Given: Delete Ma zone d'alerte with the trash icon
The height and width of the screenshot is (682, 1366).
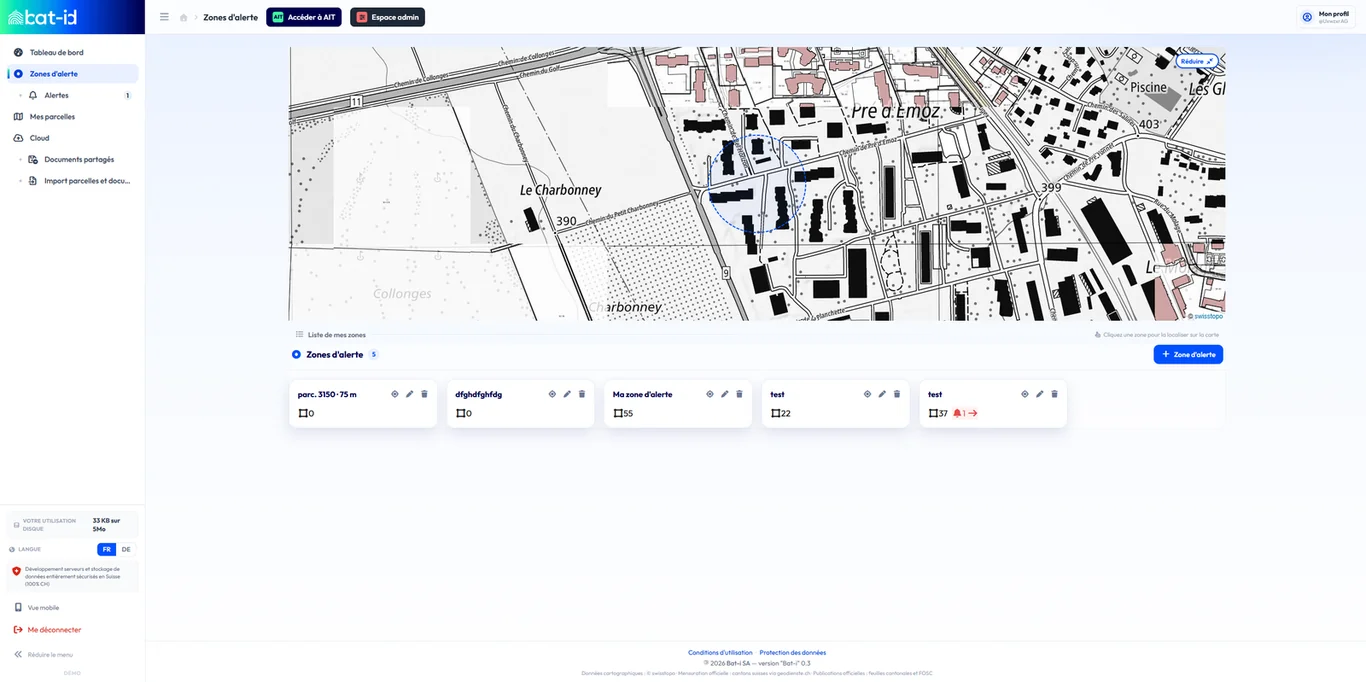Looking at the screenshot, I should [739, 394].
